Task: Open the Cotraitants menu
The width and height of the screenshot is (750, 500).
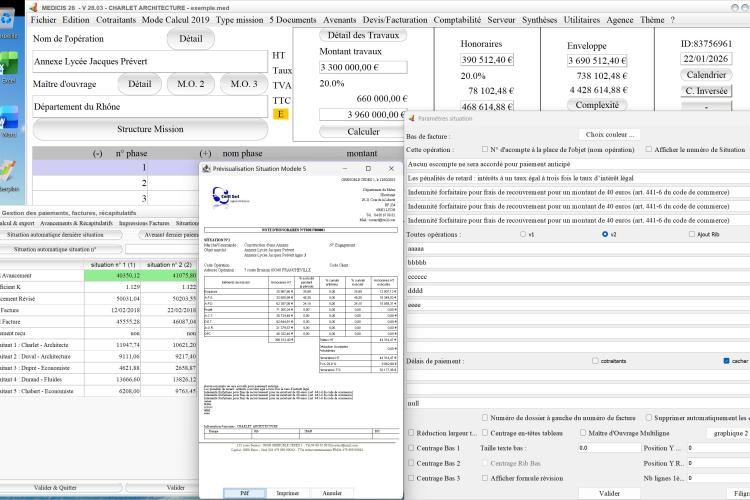Action: coord(116,20)
